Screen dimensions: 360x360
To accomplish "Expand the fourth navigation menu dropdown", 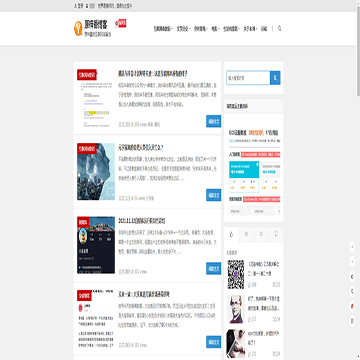I will (x=215, y=29).
